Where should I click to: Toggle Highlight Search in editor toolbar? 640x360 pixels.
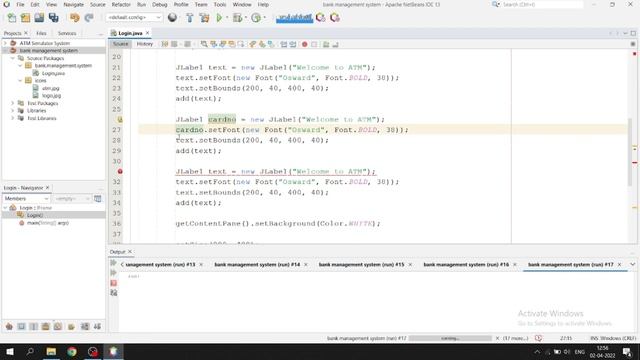[x=231, y=44]
